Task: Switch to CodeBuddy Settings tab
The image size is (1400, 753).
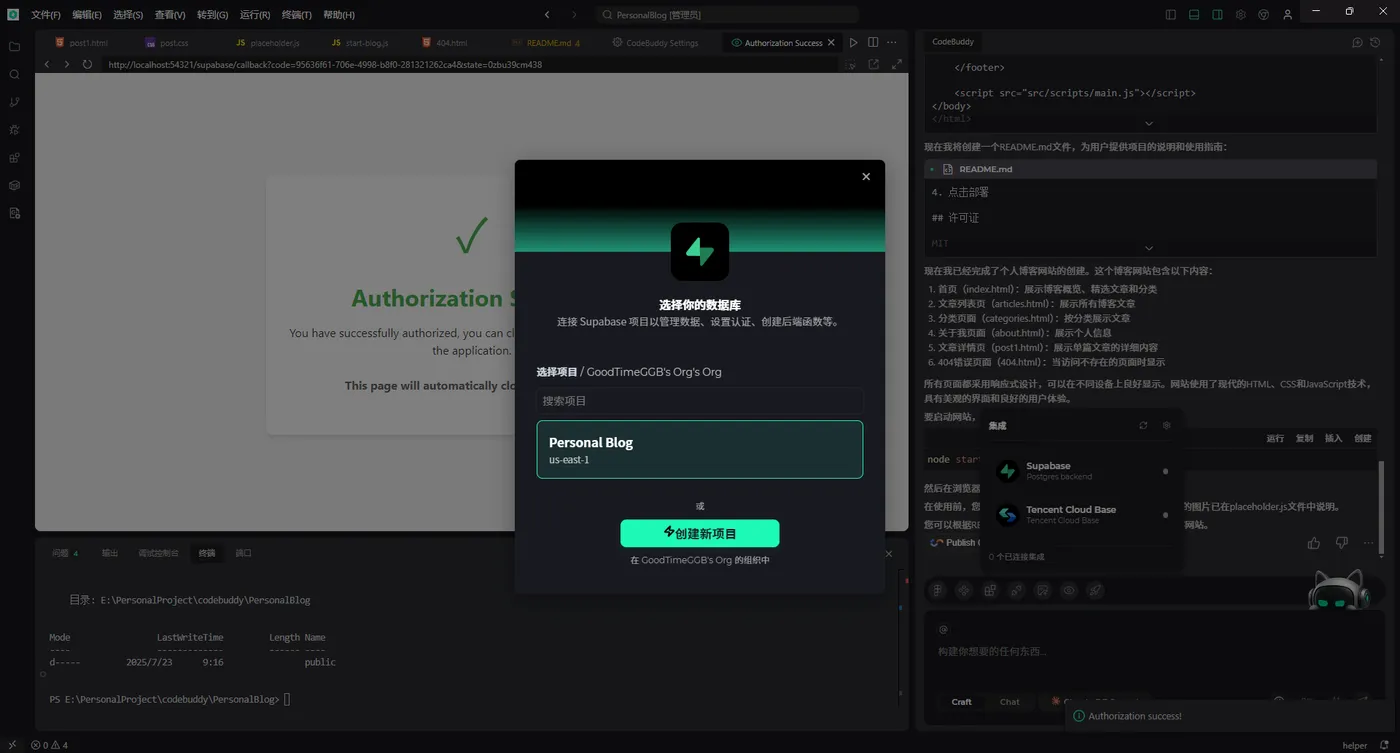Action: (656, 43)
